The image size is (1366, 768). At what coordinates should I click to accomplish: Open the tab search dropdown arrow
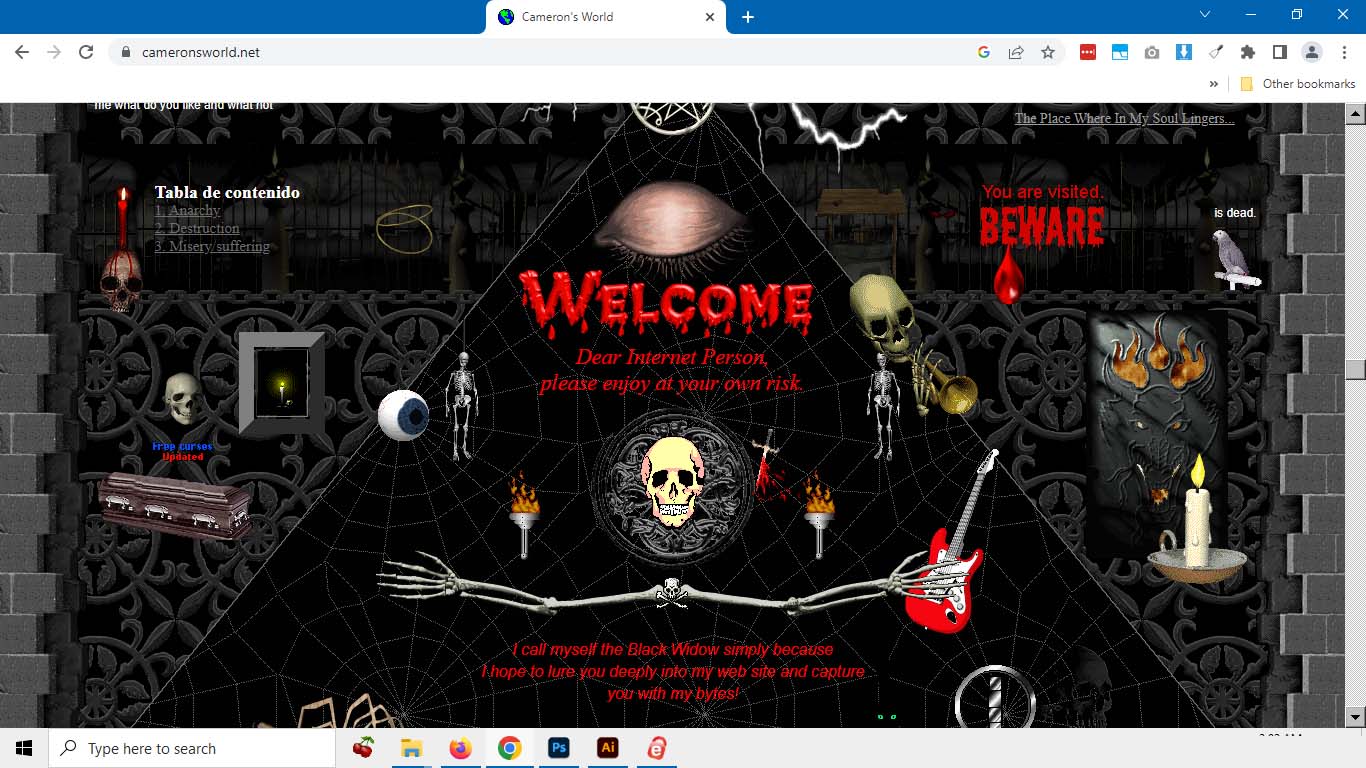1204,15
